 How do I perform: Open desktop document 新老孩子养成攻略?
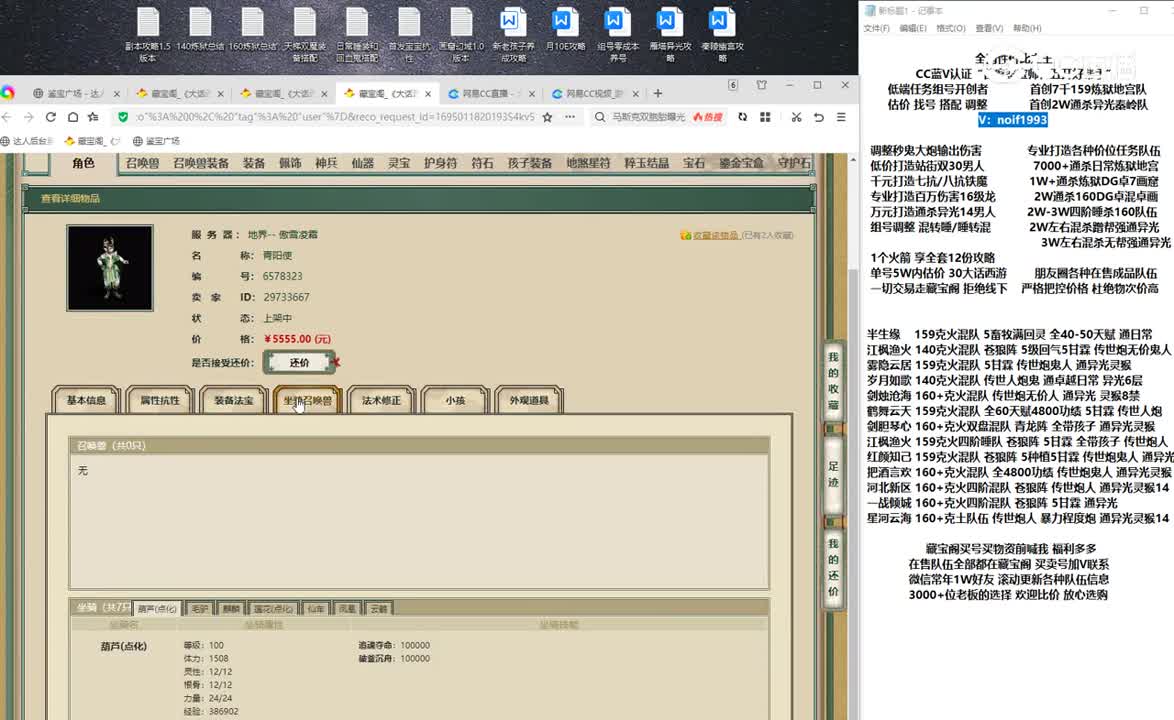(513, 34)
